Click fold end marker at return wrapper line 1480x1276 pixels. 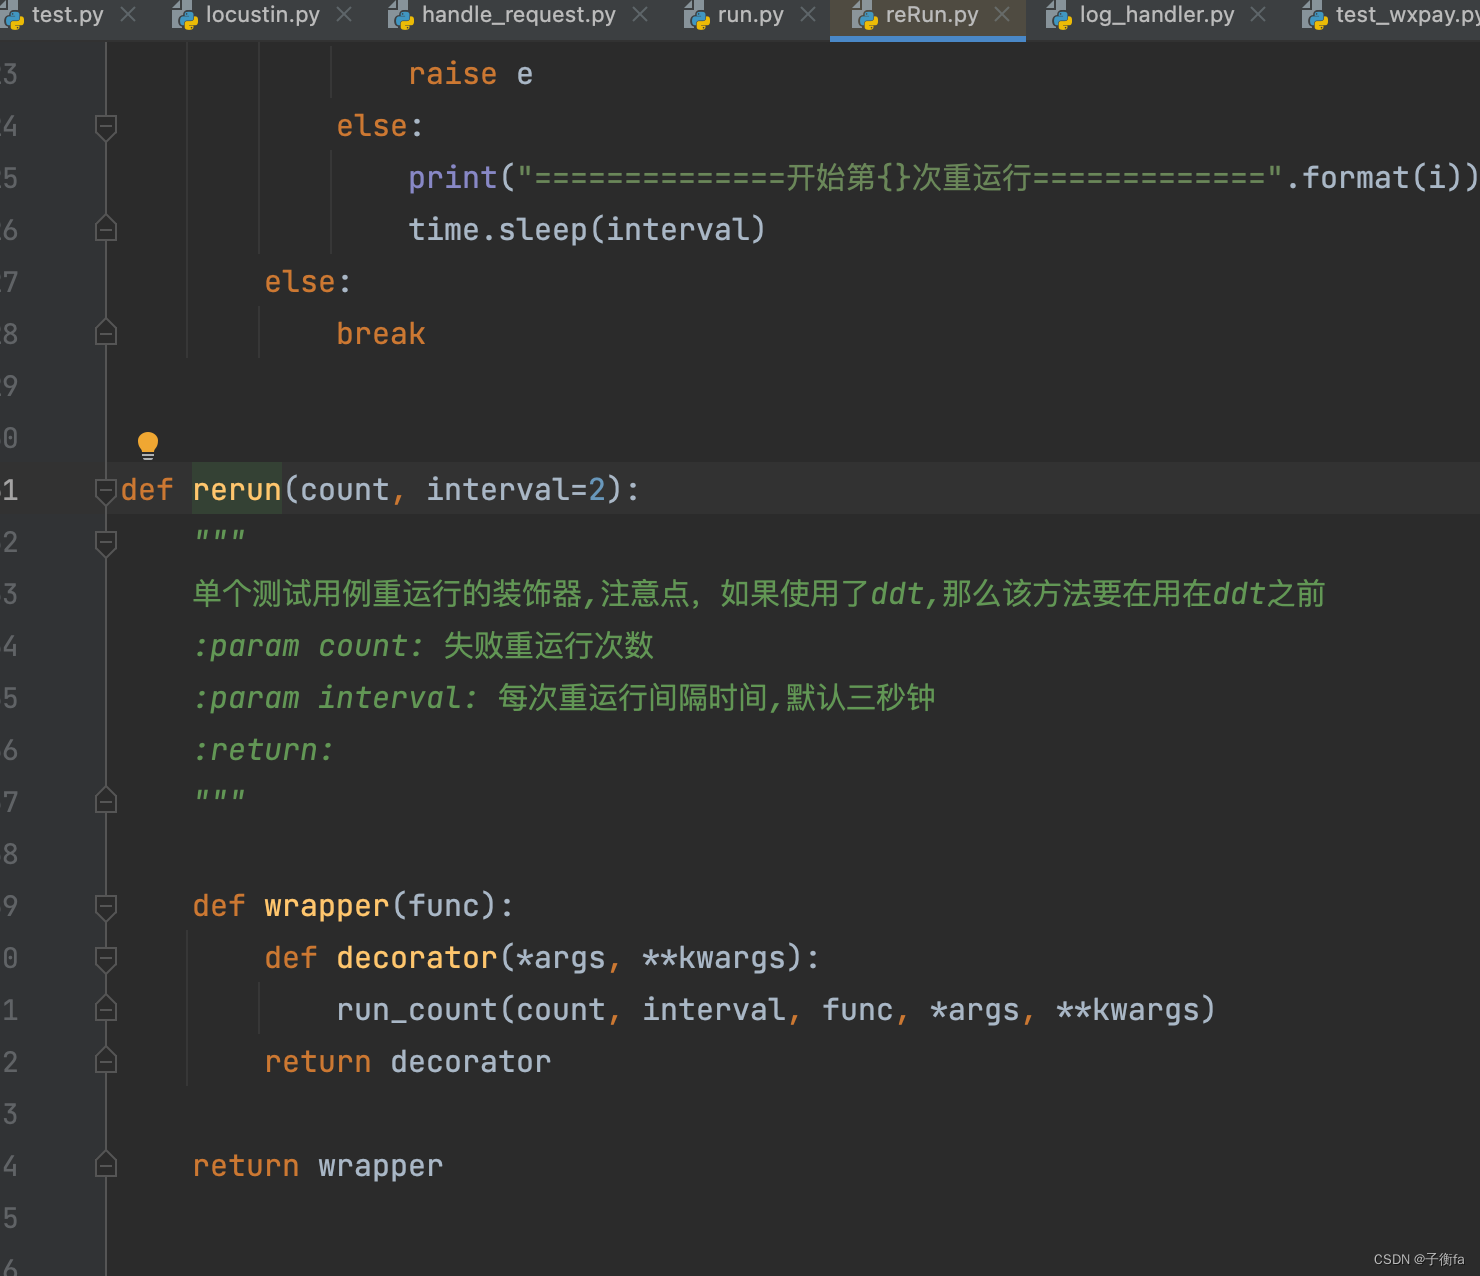[x=106, y=1166]
